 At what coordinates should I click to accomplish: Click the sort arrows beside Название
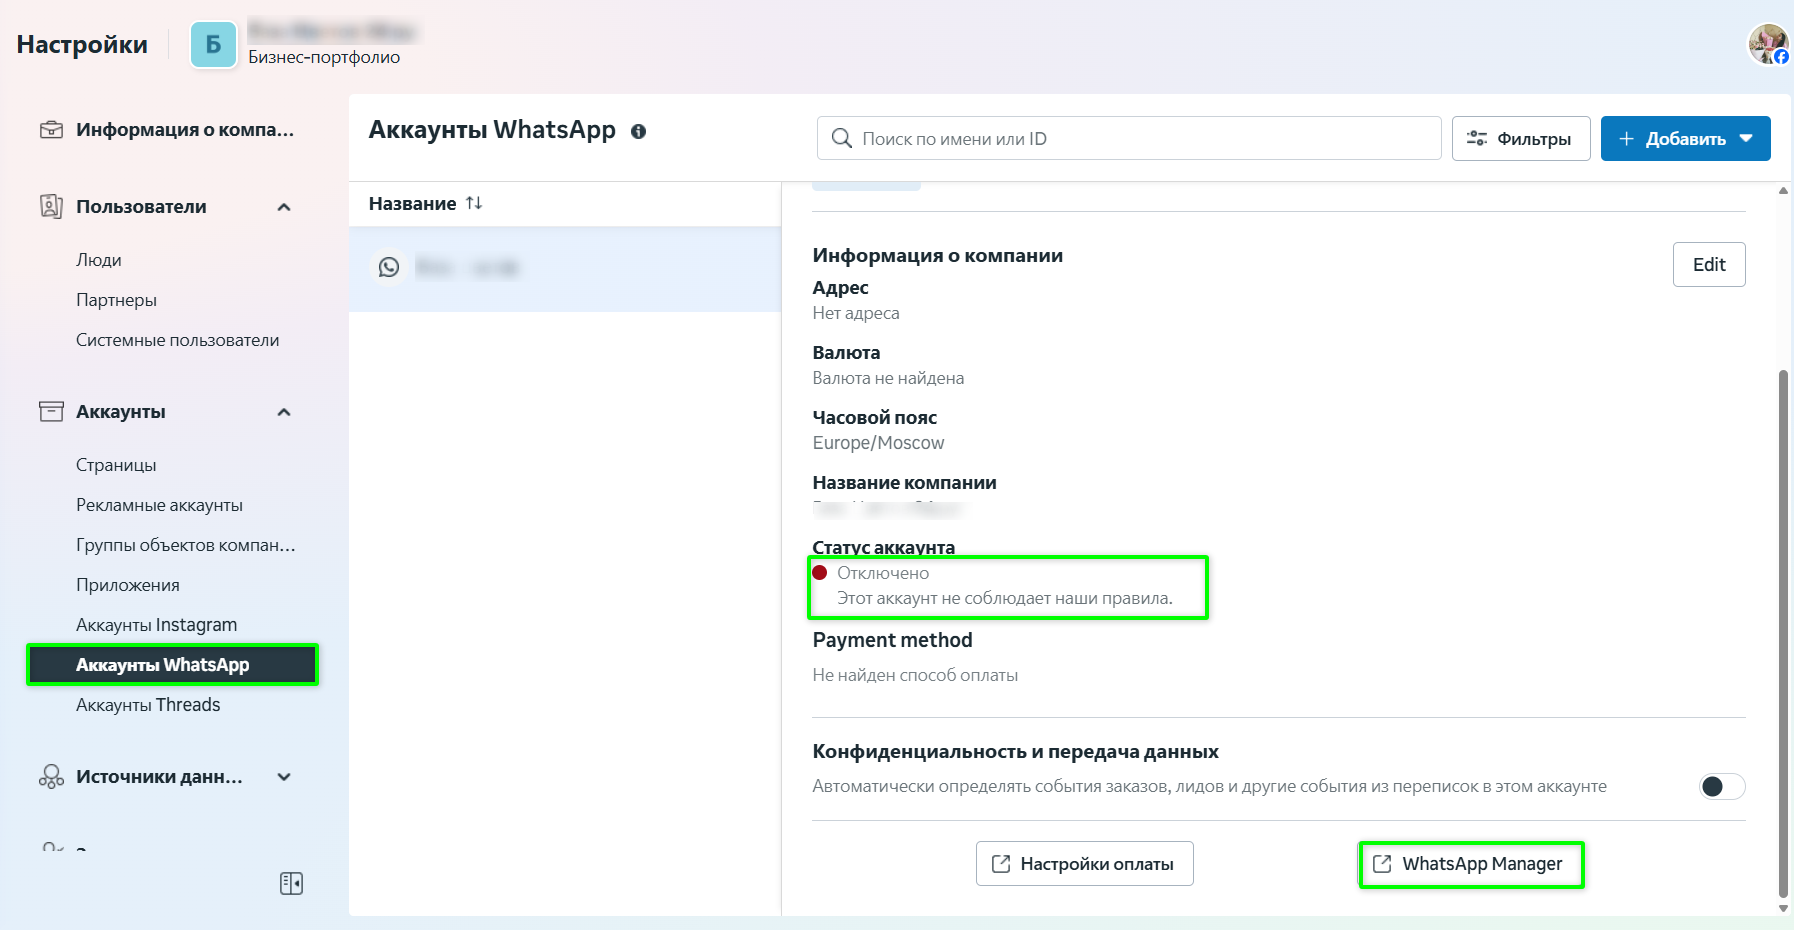coord(474,203)
